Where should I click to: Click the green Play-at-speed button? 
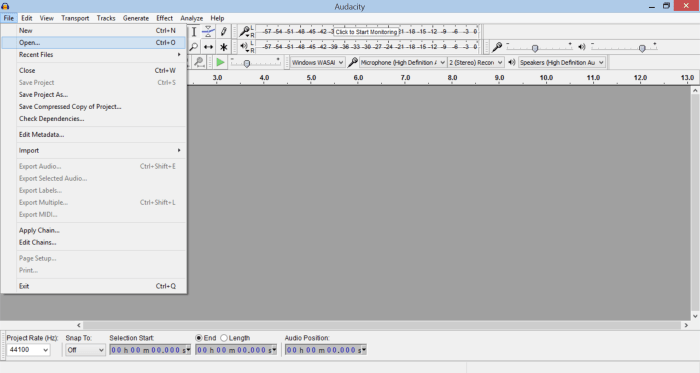pos(220,62)
